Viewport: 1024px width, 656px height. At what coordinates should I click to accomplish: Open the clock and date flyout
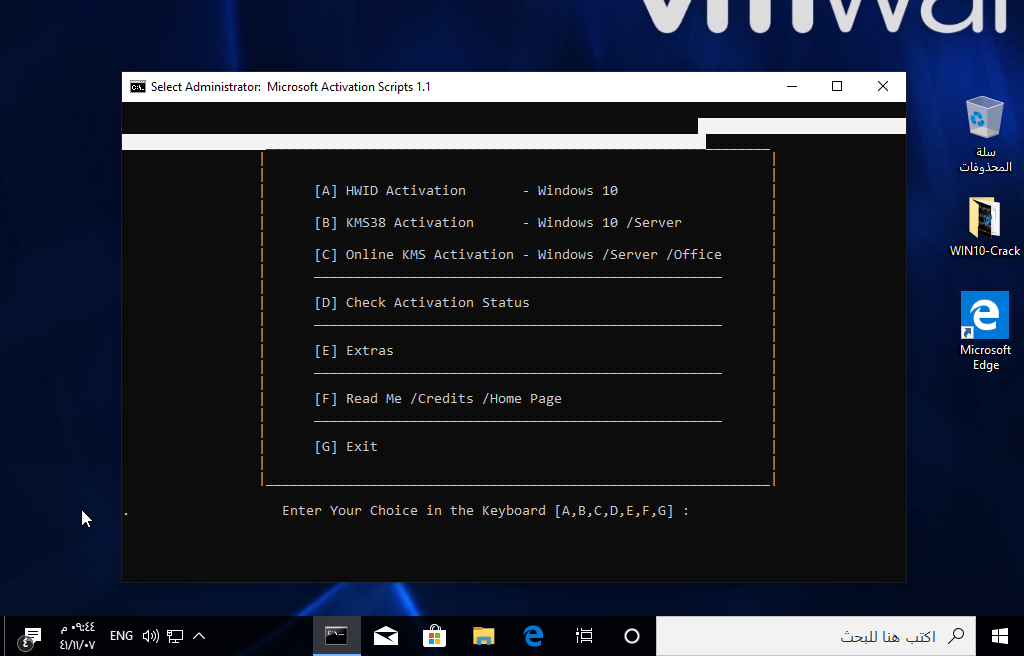(78, 636)
